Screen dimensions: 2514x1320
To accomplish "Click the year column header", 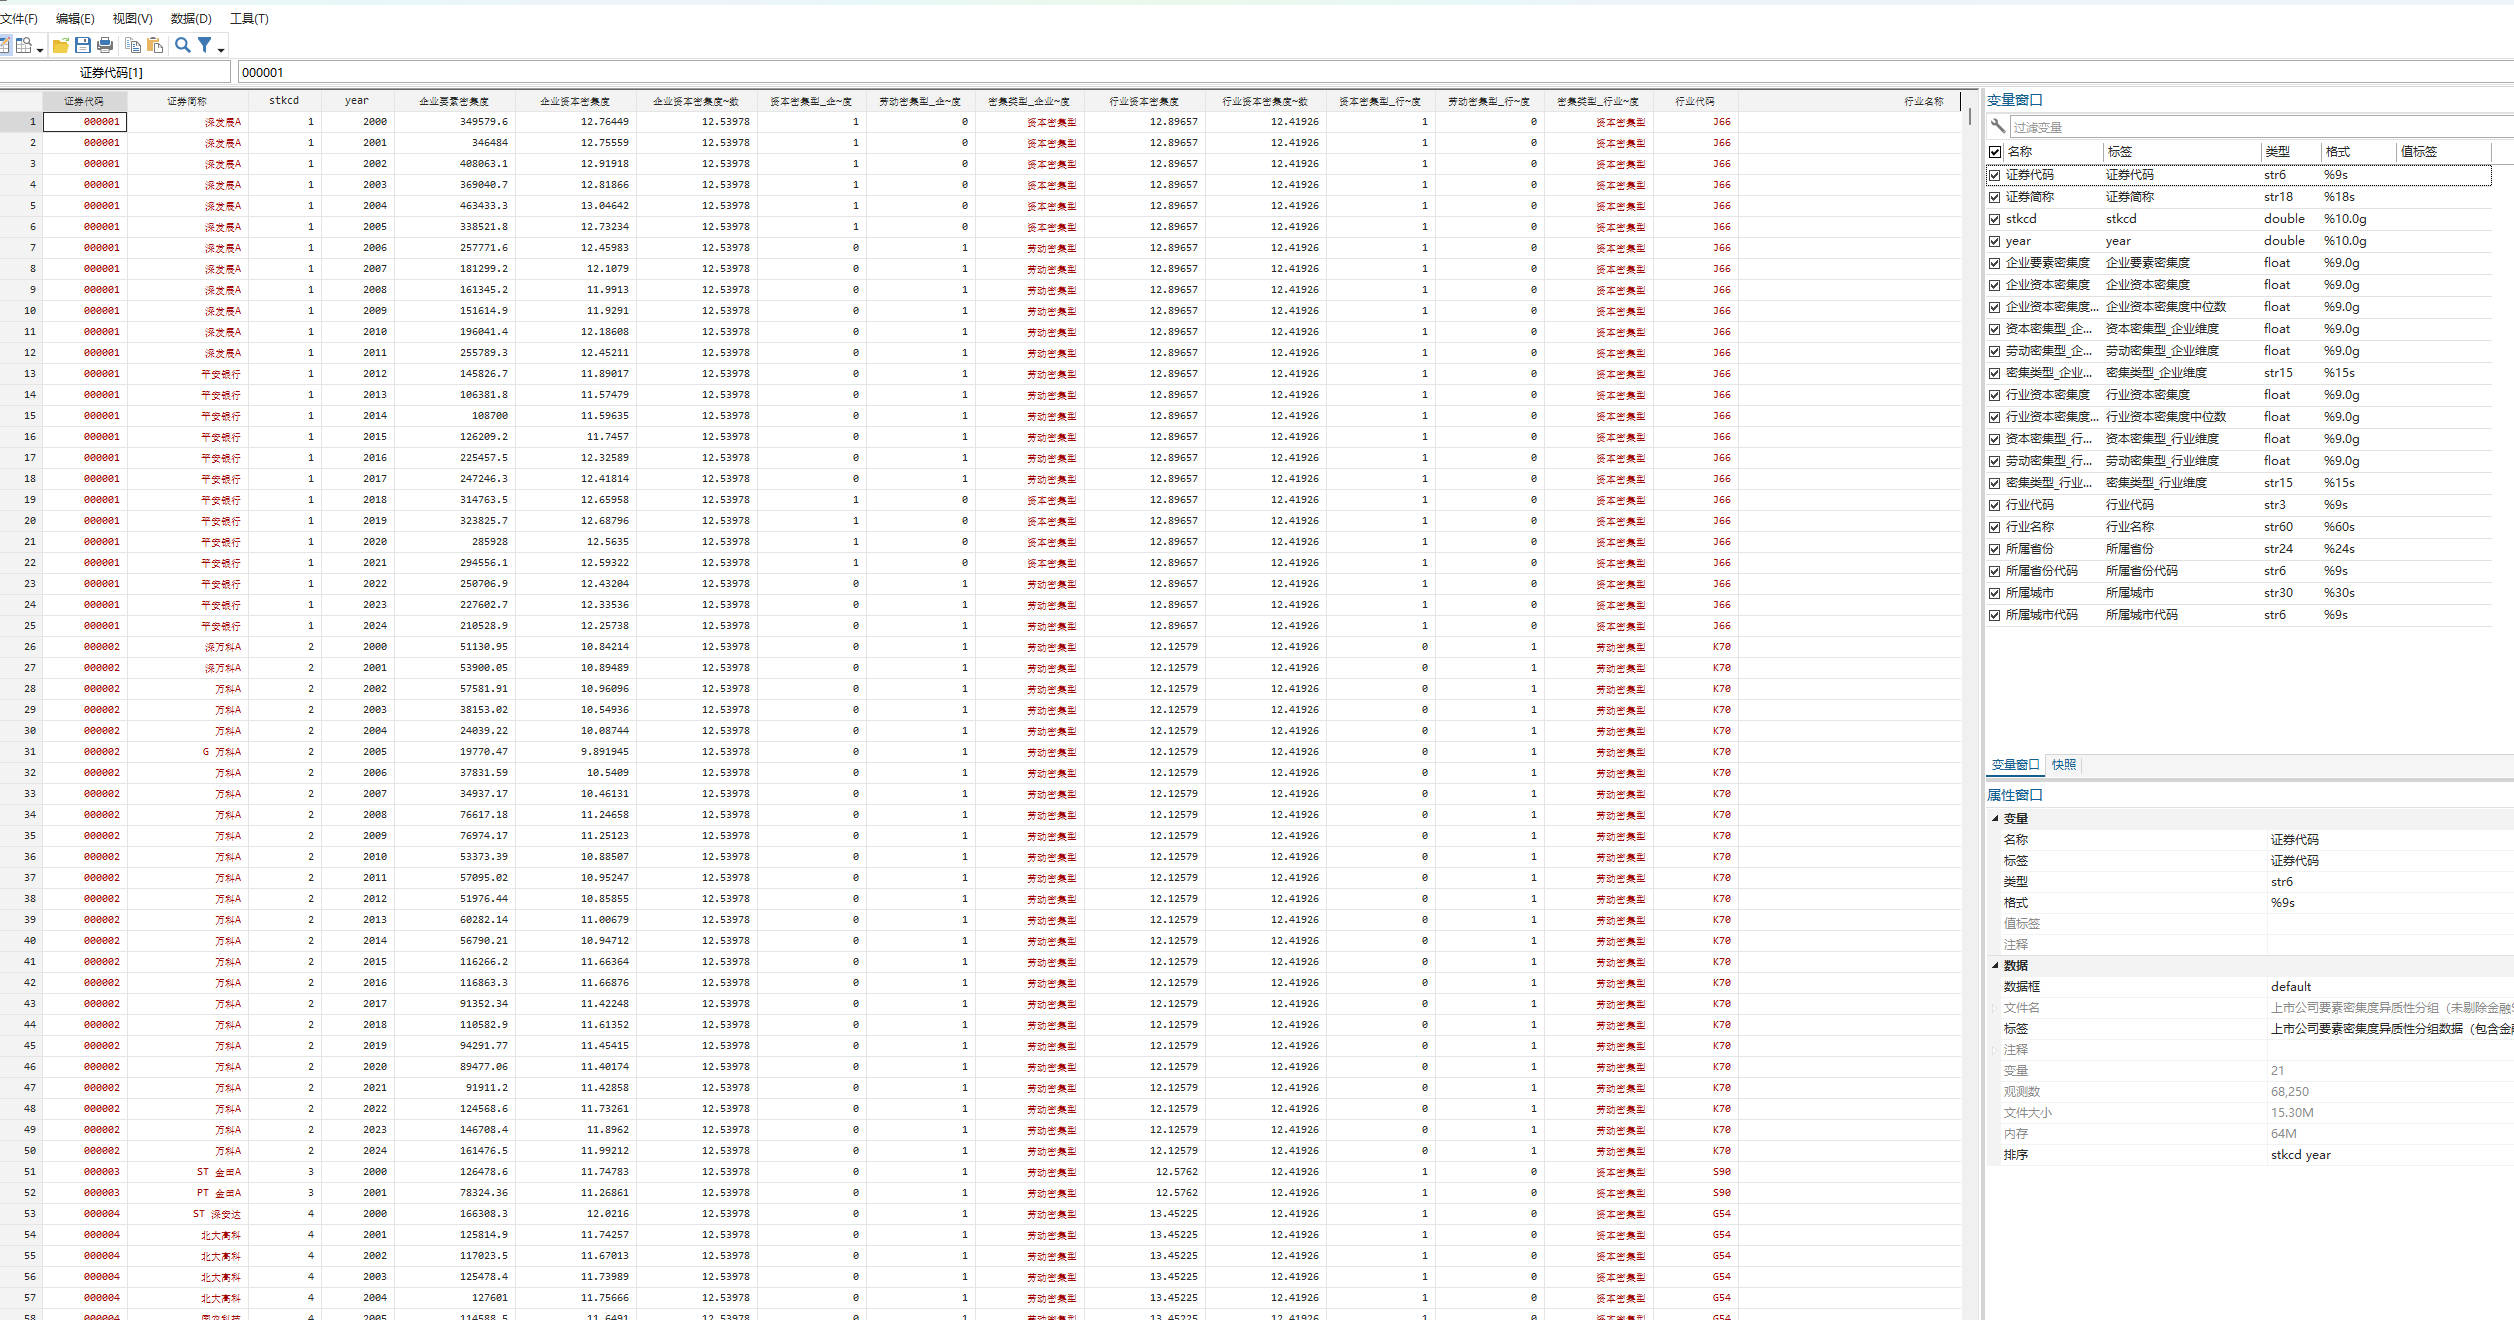I will (356, 101).
